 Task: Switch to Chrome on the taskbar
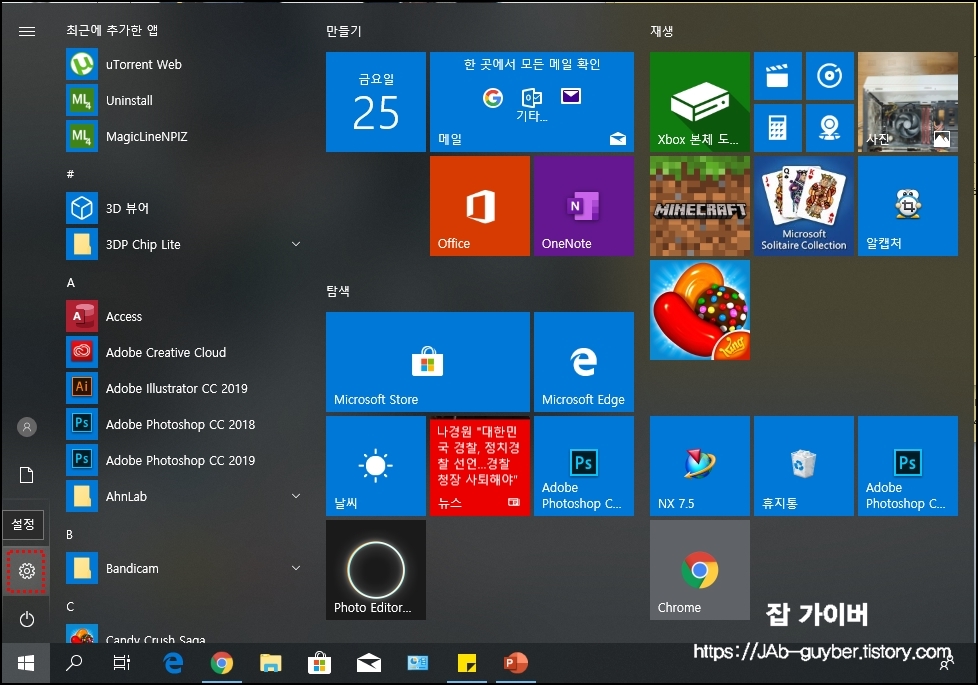[x=222, y=663]
